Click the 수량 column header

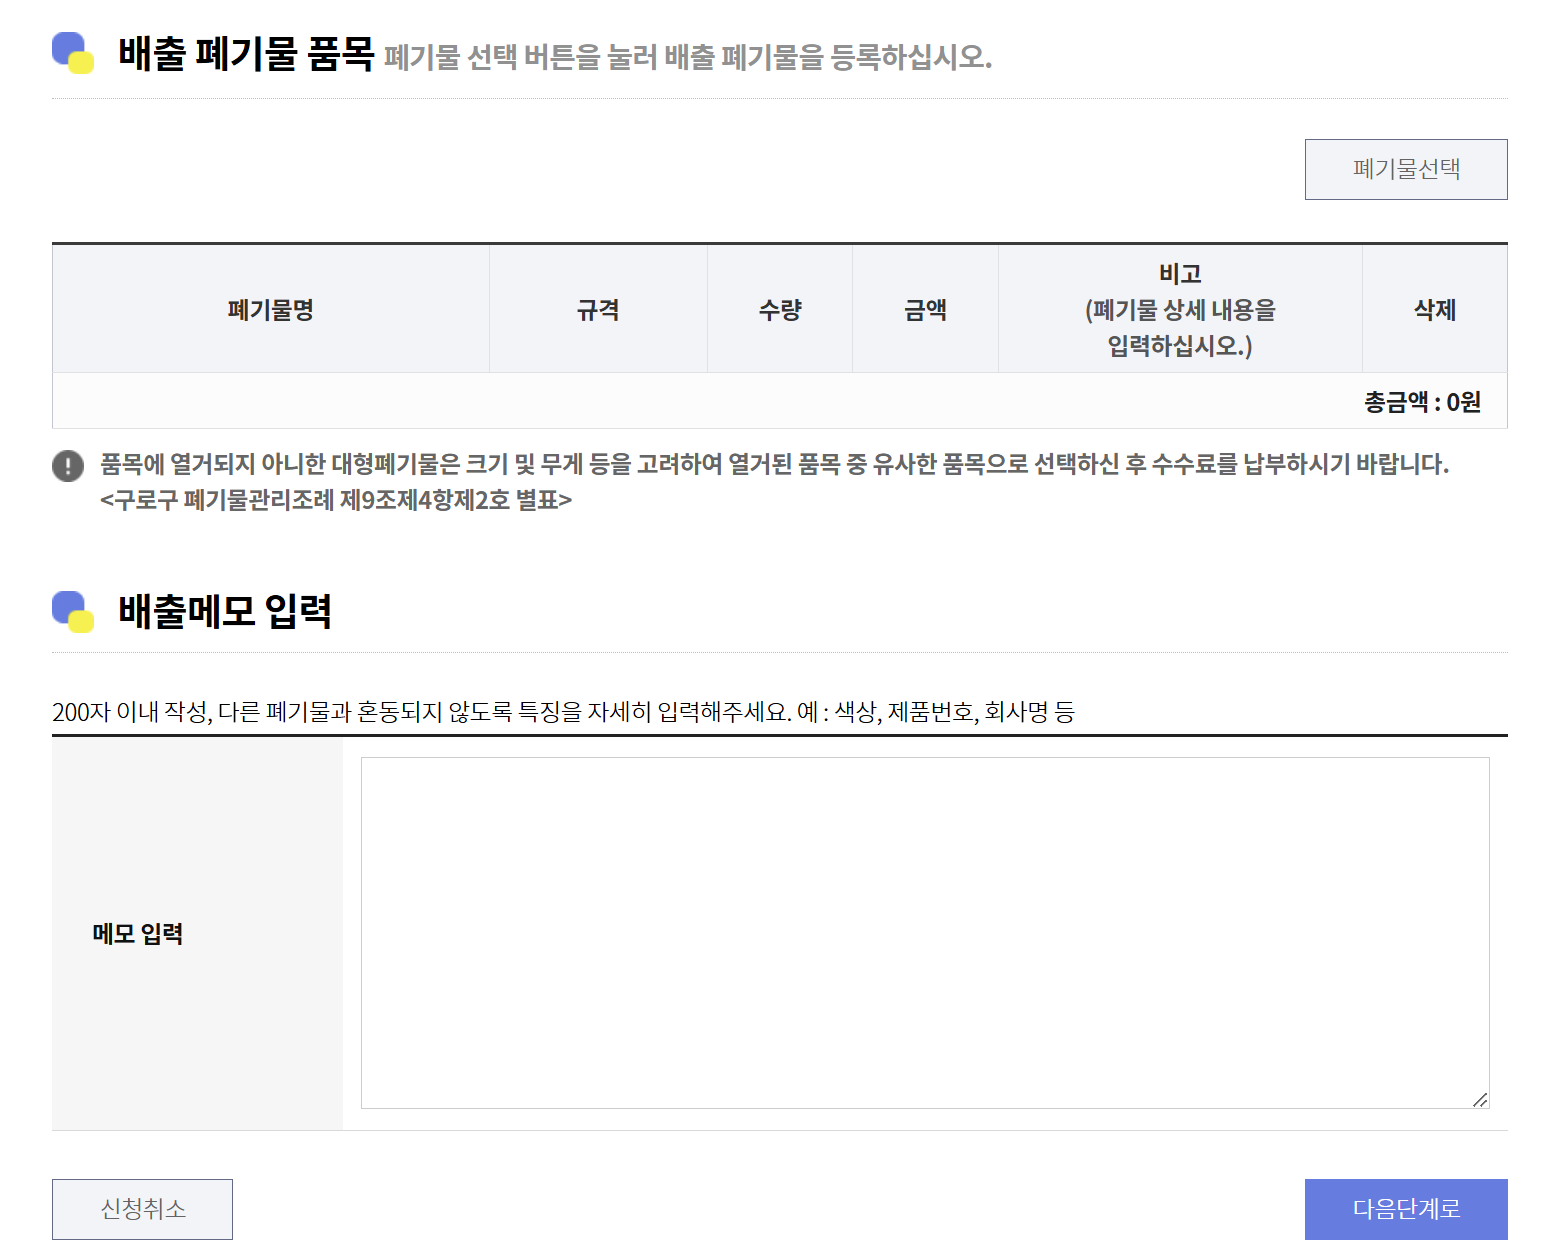coord(779,310)
